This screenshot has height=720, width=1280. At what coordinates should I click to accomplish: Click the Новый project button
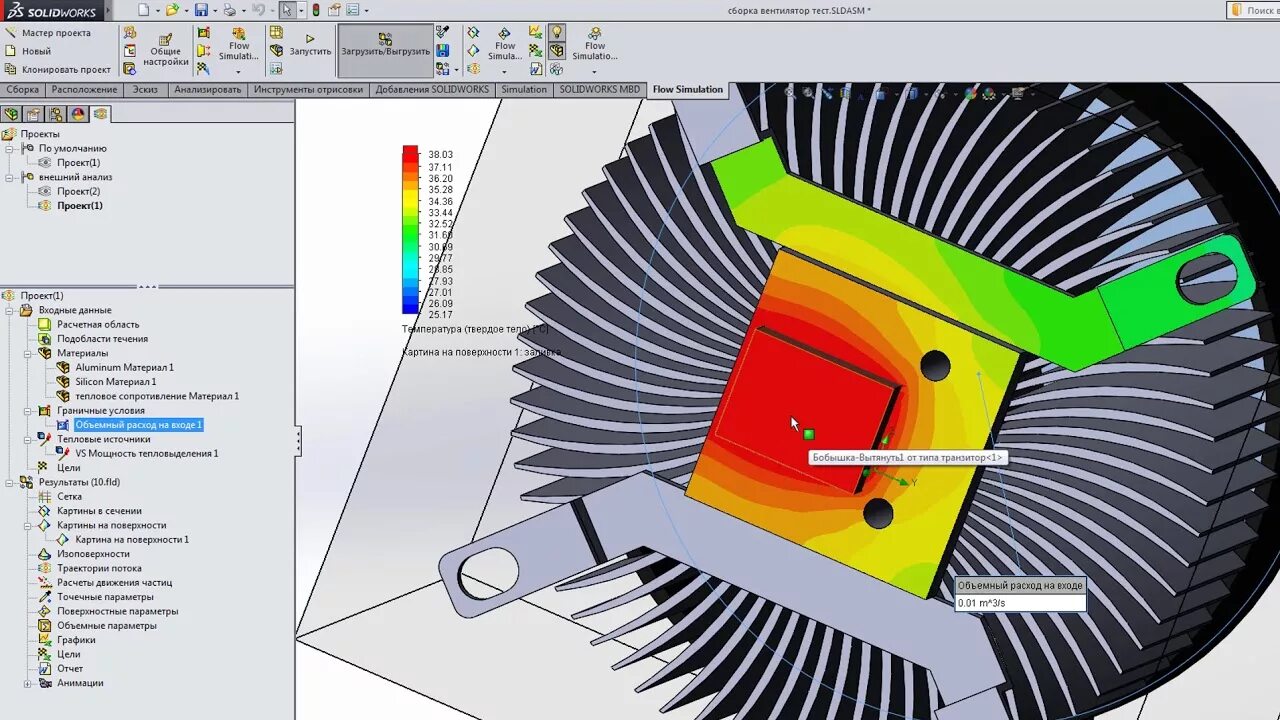tap(28, 51)
